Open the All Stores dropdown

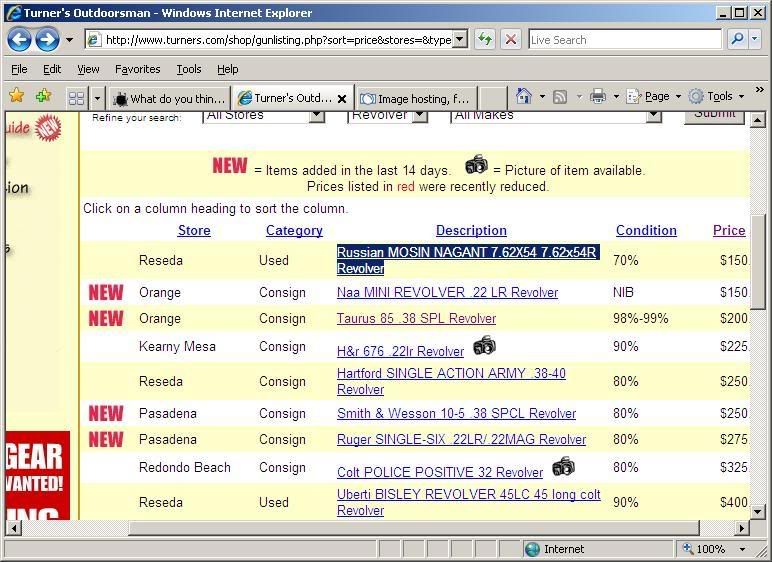[316, 115]
